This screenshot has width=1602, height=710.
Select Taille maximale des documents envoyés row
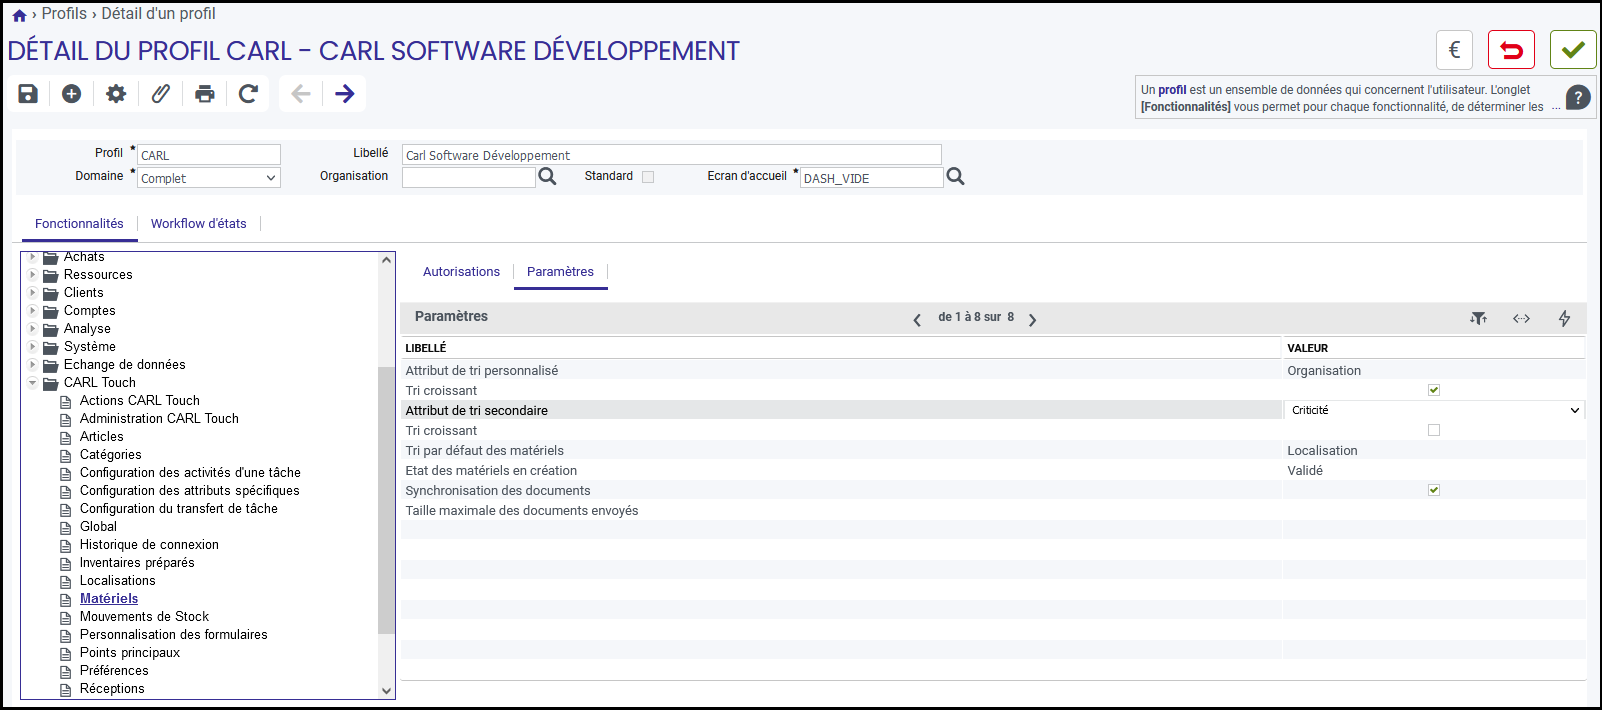click(x=993, y=510)
